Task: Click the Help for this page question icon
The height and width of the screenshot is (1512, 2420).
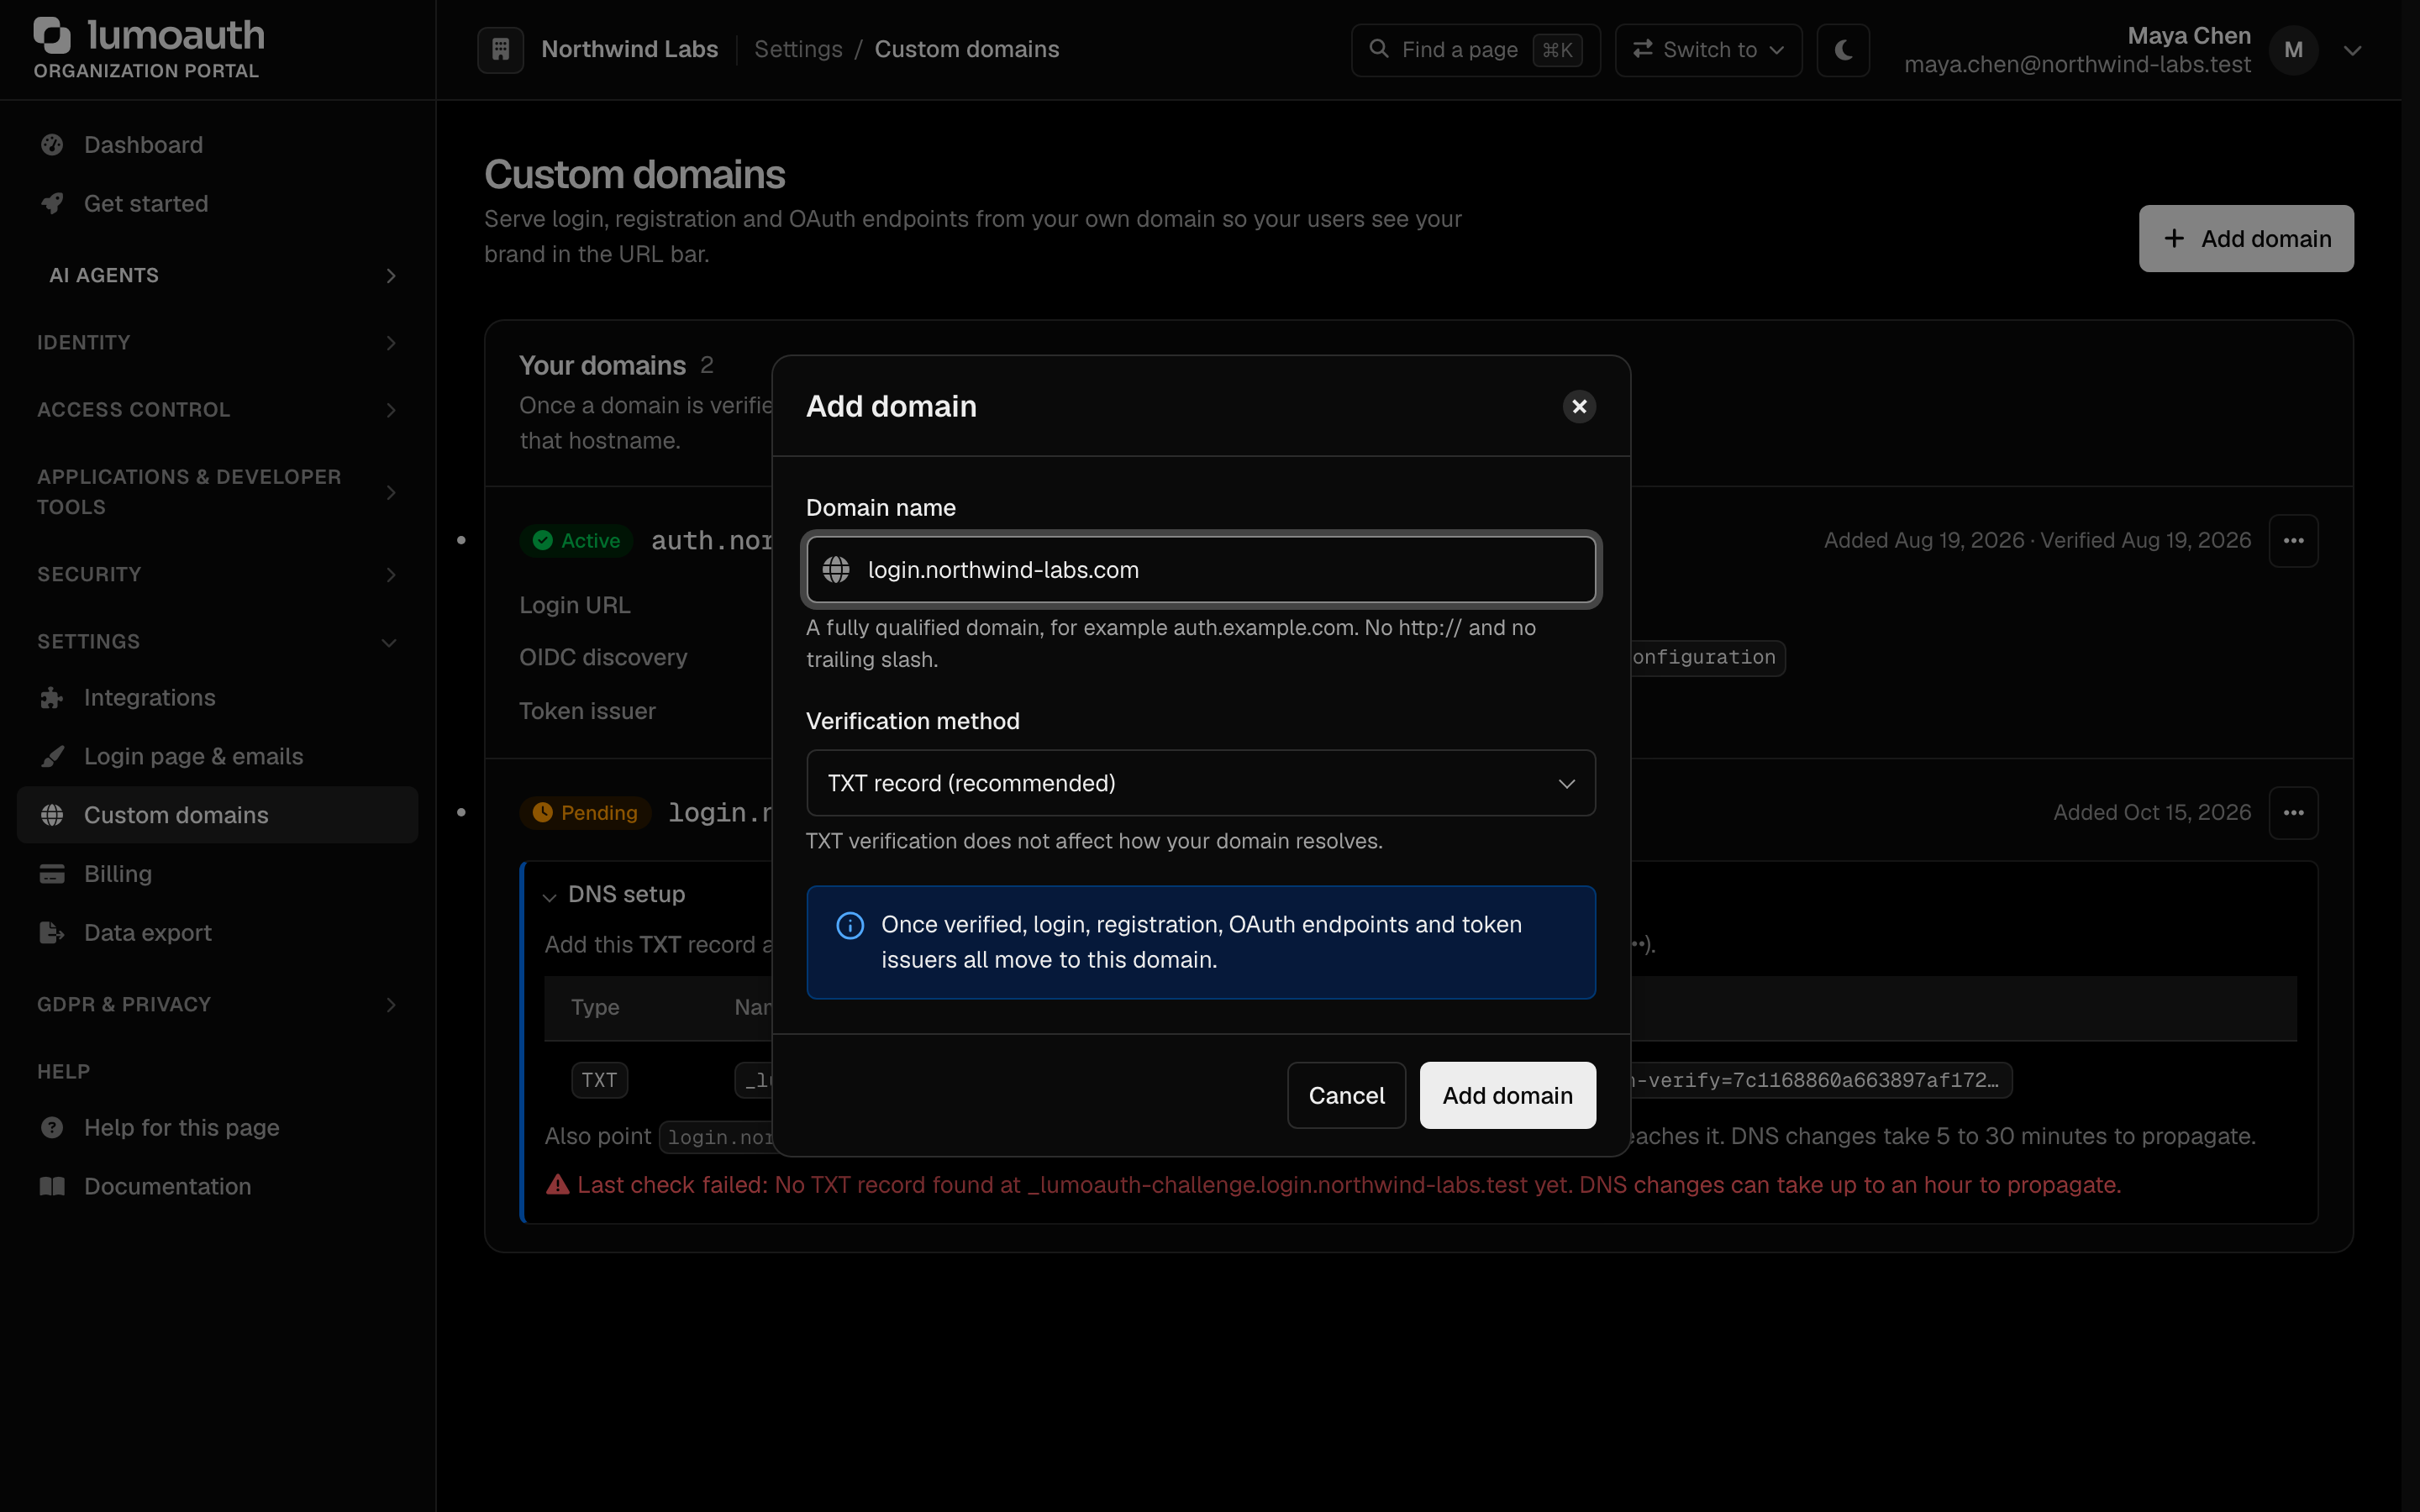Action: pos(52,1128)
